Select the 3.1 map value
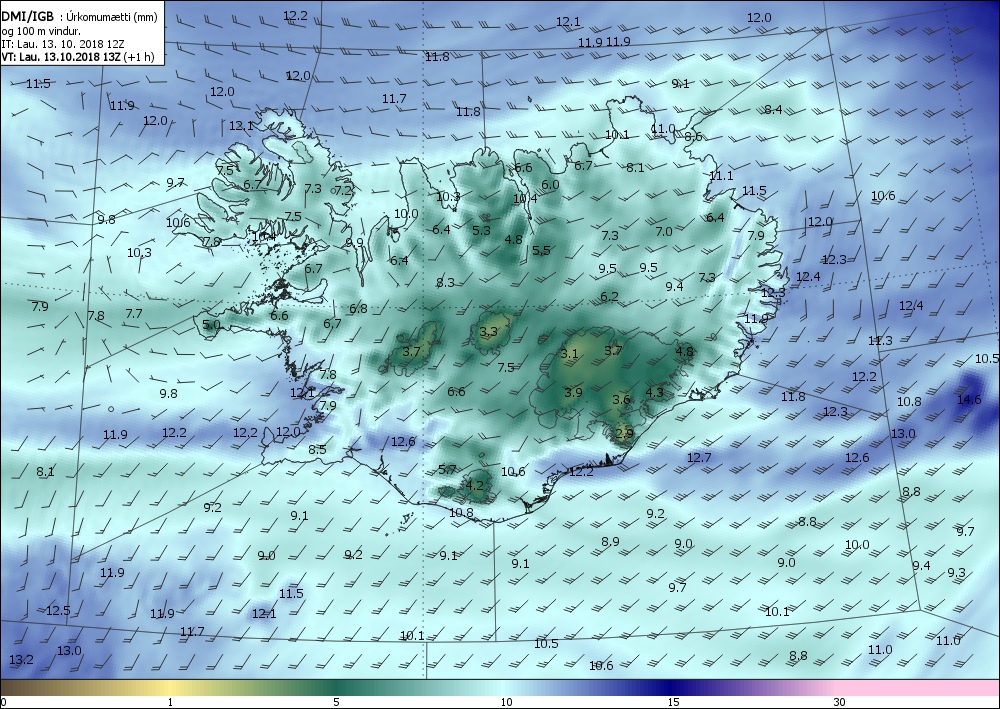Screen dimensions: 1000x709 click(569, 354)
